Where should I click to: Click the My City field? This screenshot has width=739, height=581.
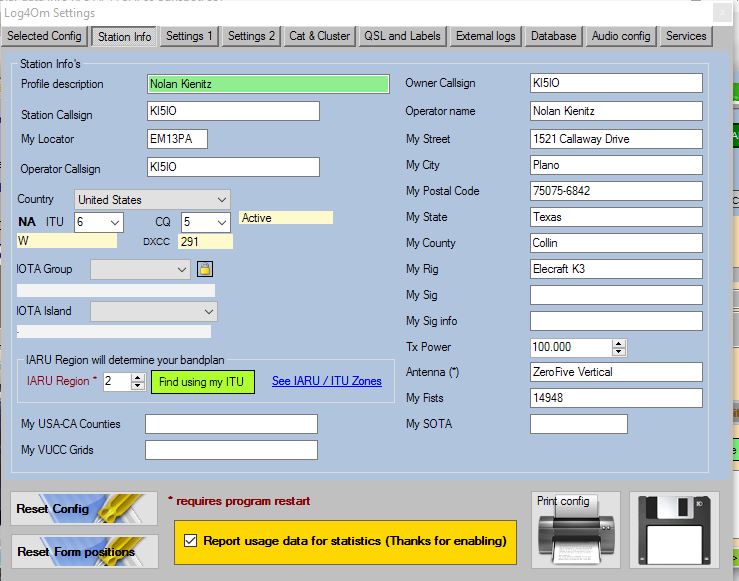click(616, 165)
